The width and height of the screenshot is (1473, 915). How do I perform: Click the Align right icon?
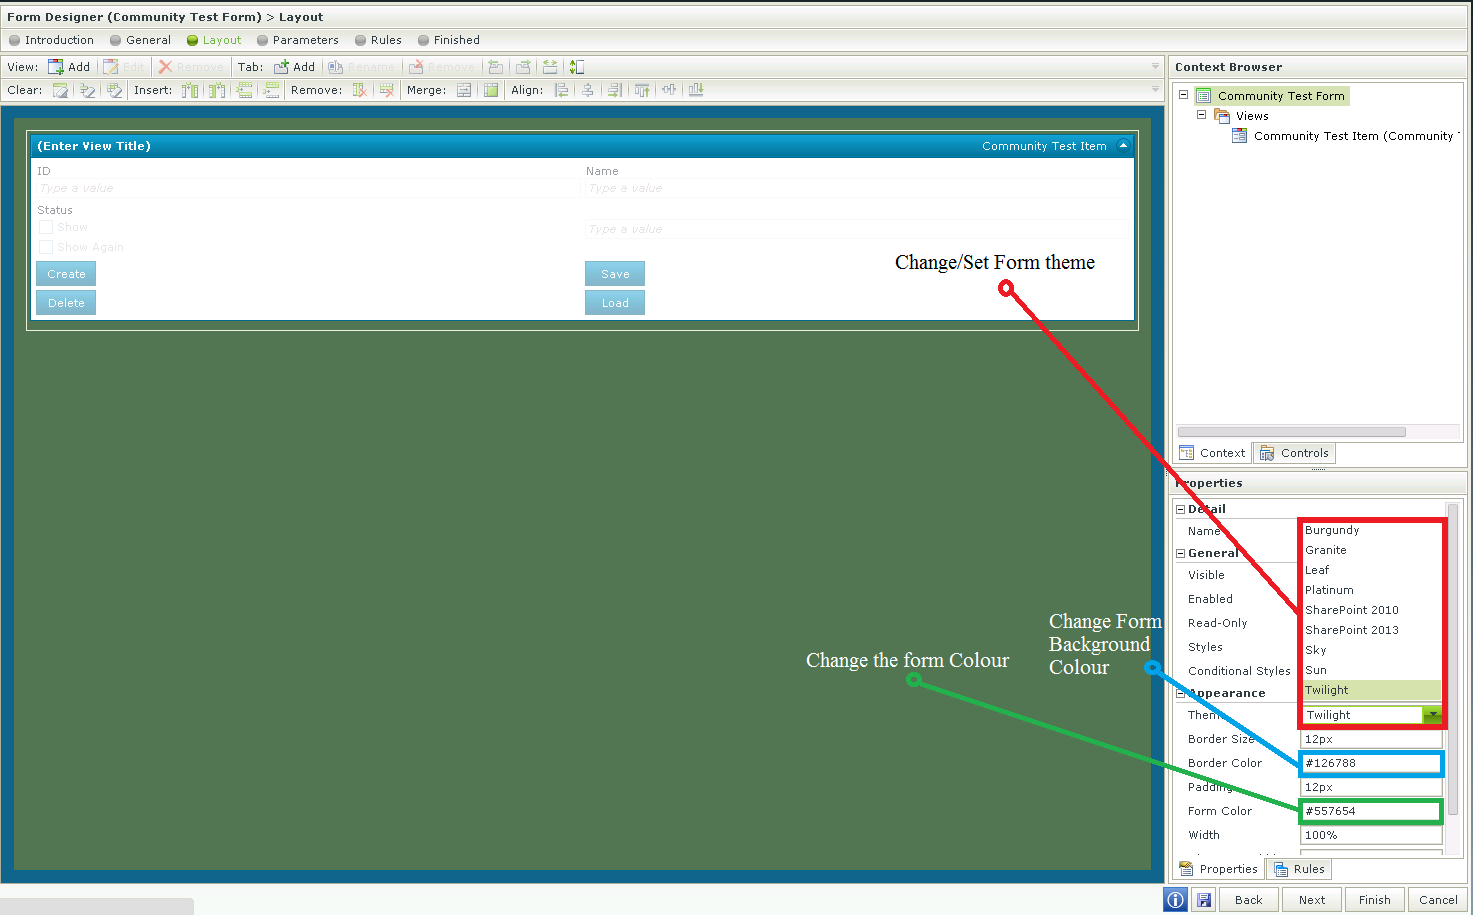[615, 90]
